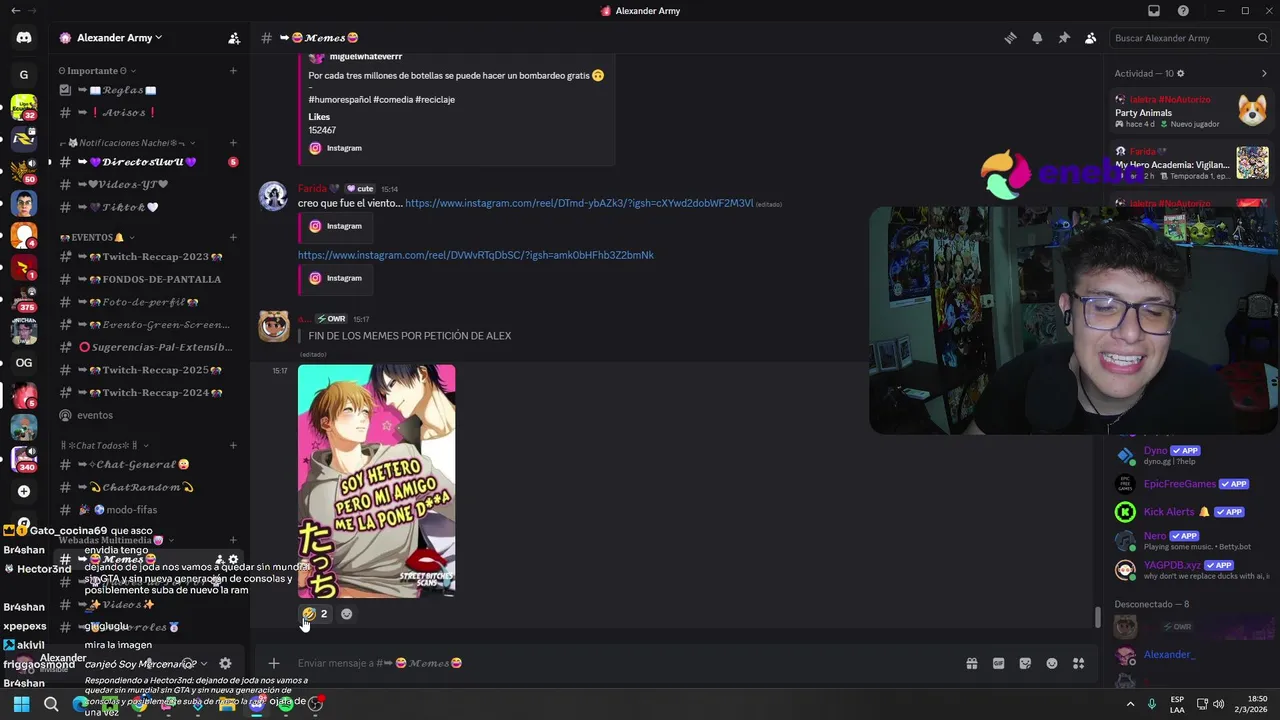Open the ChatRandom channel
This screenshot has width=1280, height=720.
(x=148, y=488)
